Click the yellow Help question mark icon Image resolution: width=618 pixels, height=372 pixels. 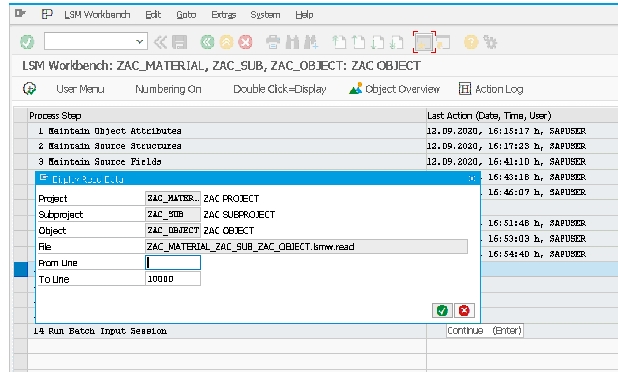[471, 42]
